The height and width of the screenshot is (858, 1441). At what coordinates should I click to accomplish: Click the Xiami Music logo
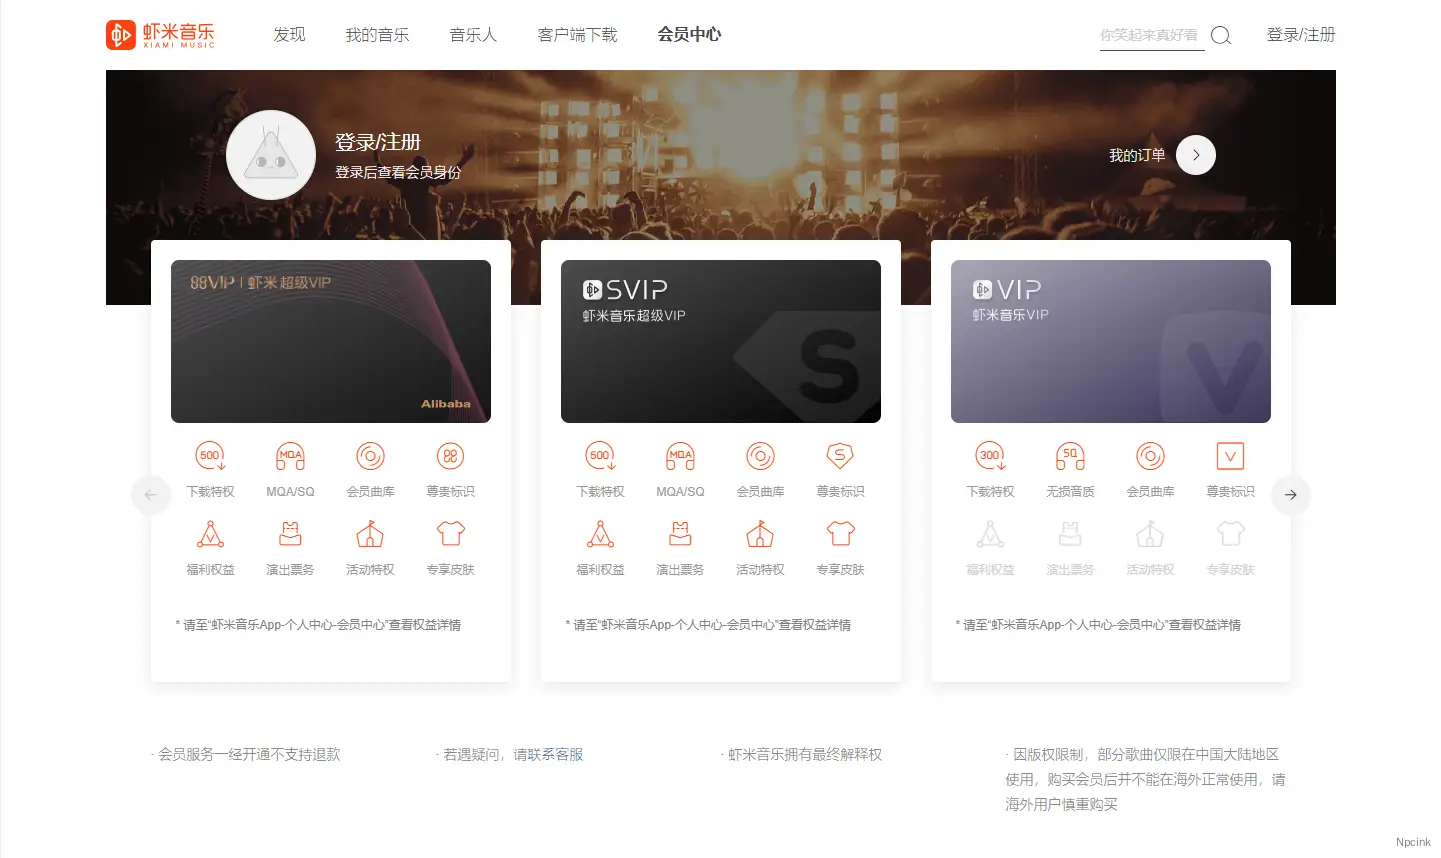tap(160, 35)
